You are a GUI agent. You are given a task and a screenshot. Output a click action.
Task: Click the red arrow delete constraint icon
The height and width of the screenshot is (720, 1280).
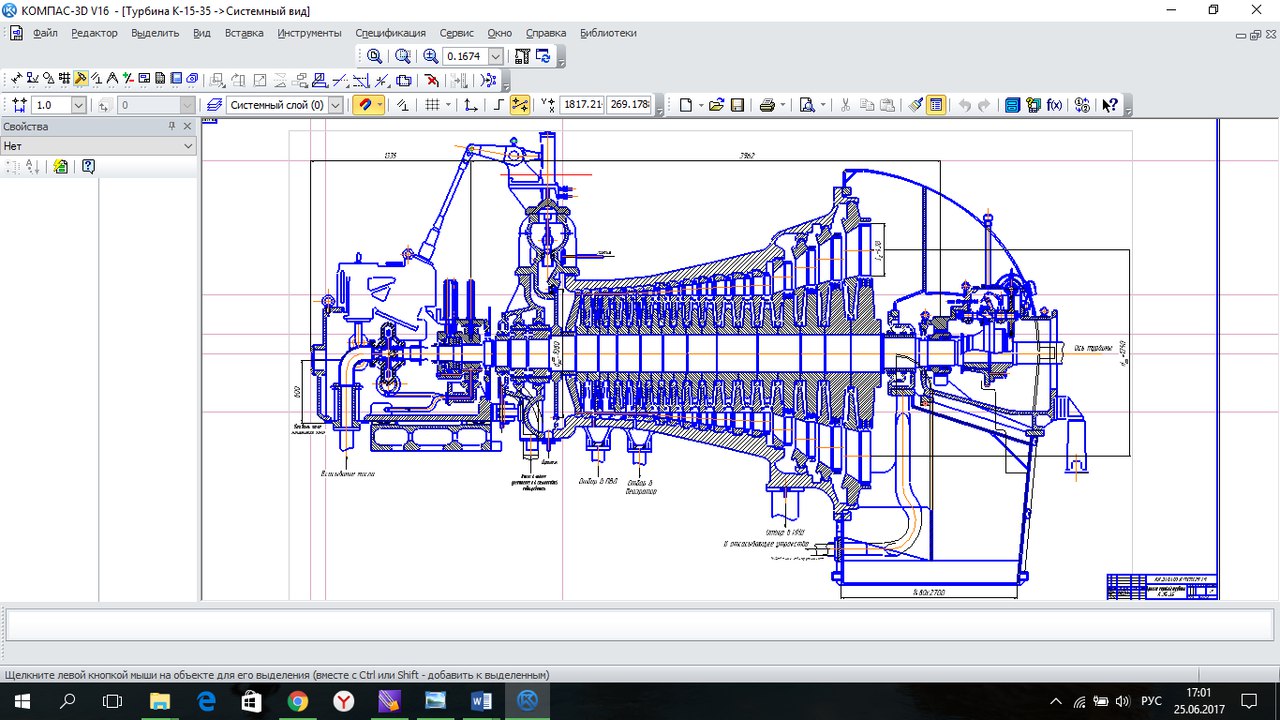coord(431,79)
